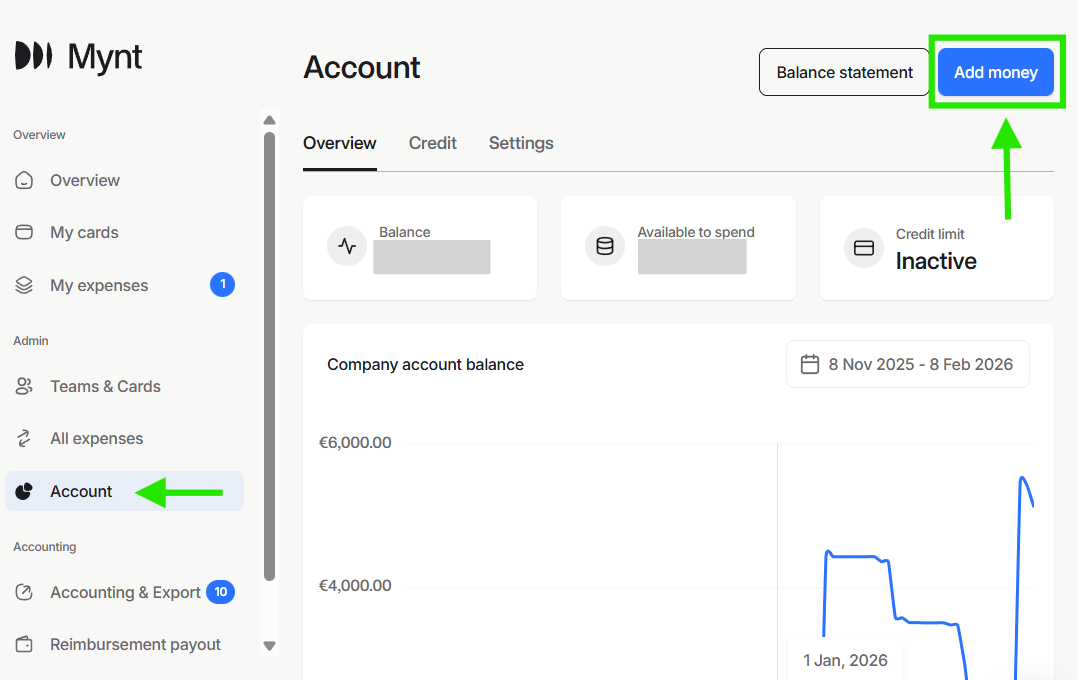
Task: Click the Add money button
Action: point(995,72)
